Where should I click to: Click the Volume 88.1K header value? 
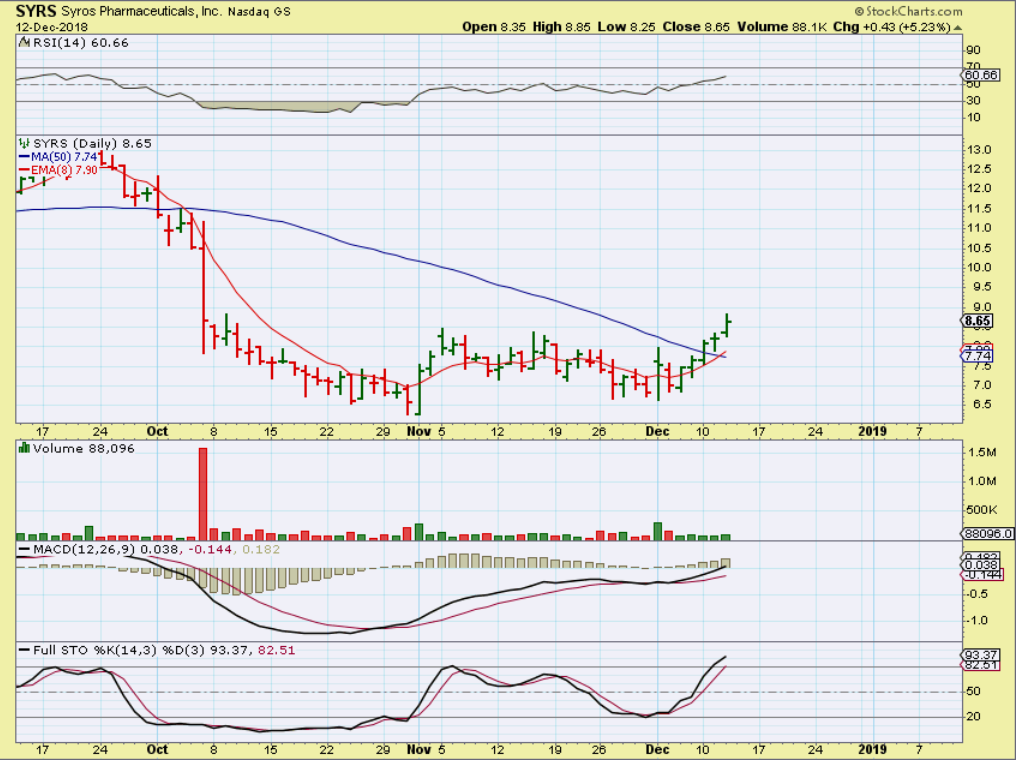point(782,27)
